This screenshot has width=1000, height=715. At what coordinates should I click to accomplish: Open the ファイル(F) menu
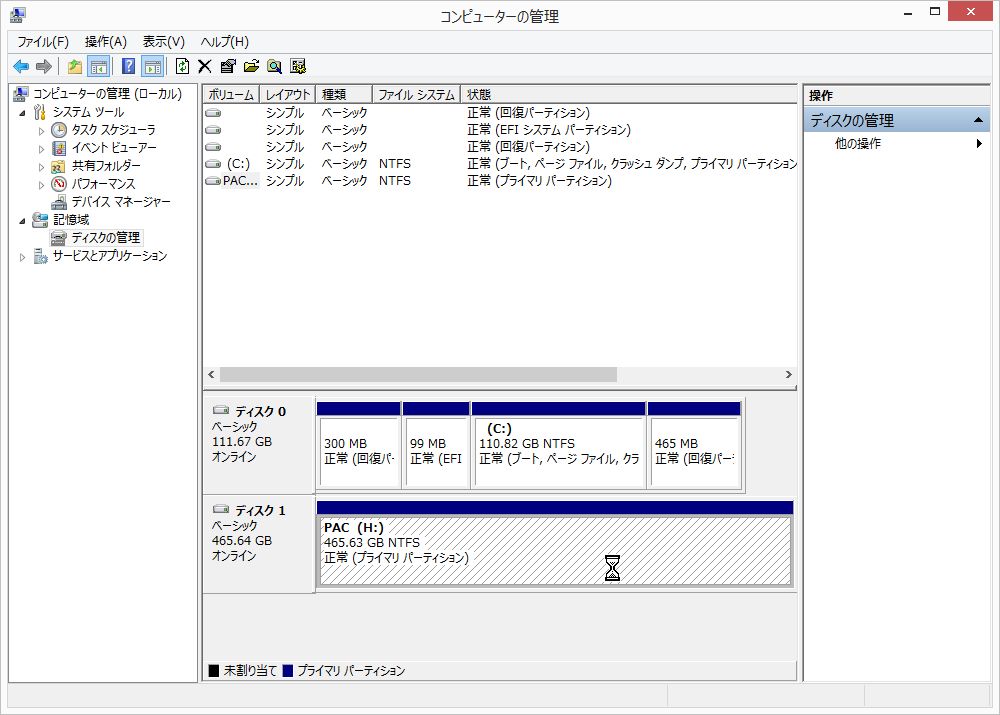(43, 42)
